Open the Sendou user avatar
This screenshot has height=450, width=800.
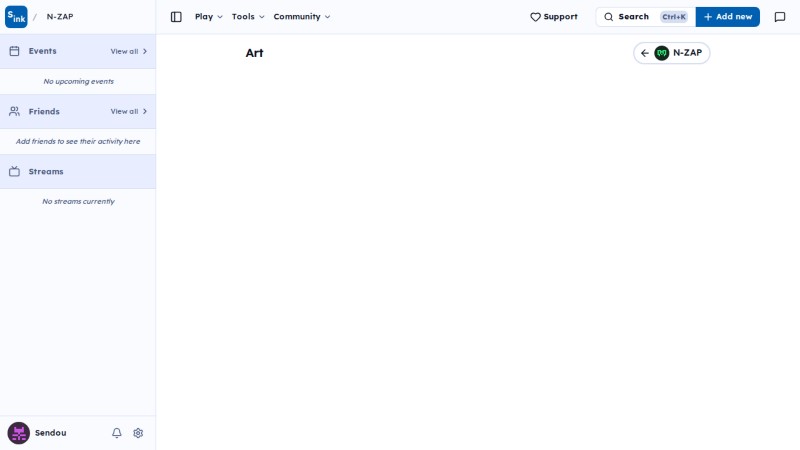coord(18,433)
